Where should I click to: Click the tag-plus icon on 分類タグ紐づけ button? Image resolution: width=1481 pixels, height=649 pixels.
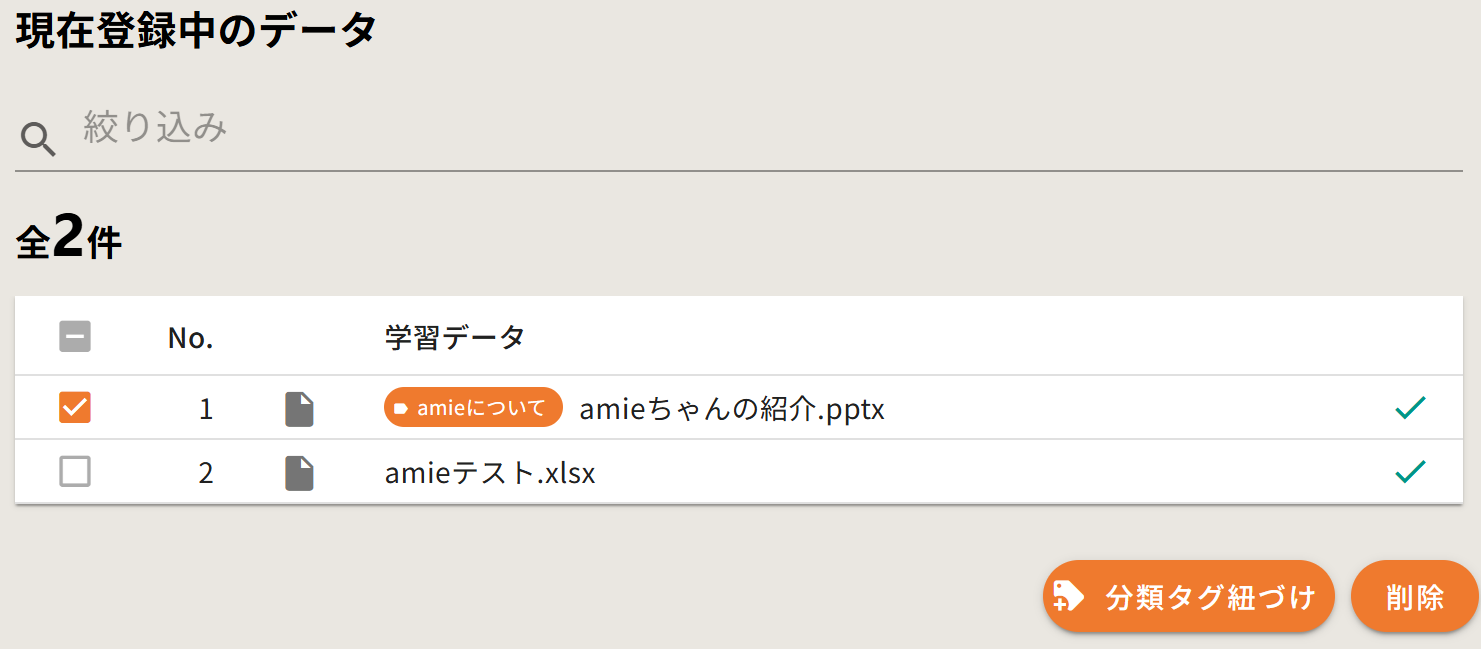(x=1069, y=597)
